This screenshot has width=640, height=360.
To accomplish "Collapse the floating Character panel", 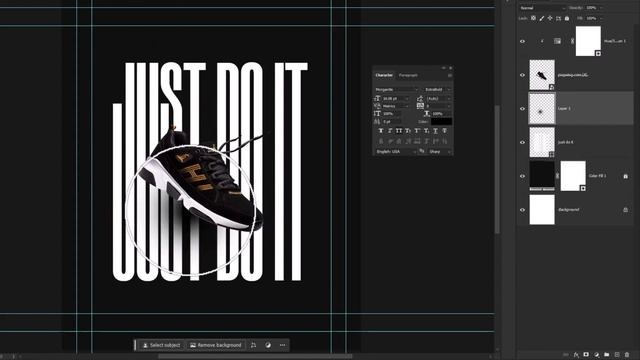I will coord(444,68).
